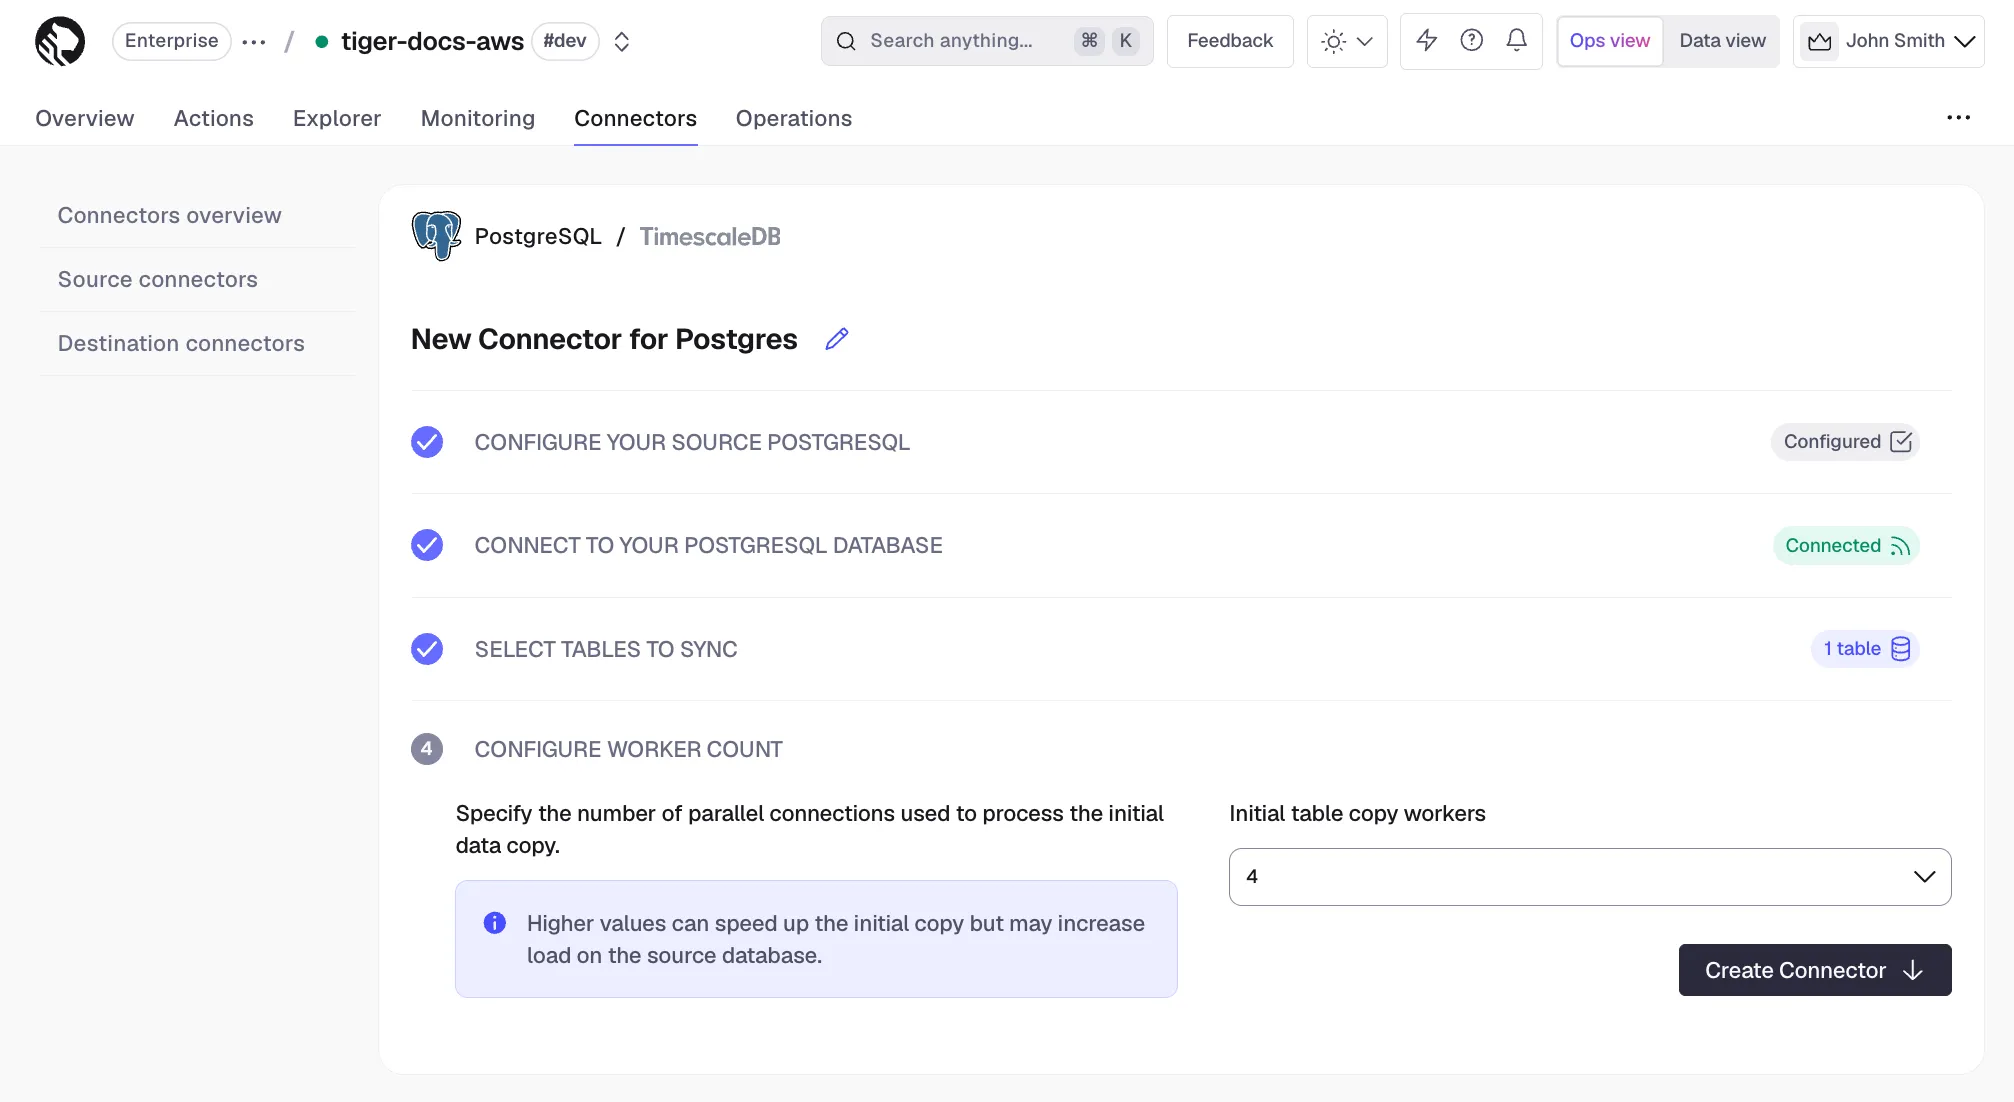Go to the Actions tab
This screenshot has width=2014, height=1102.
213,118
